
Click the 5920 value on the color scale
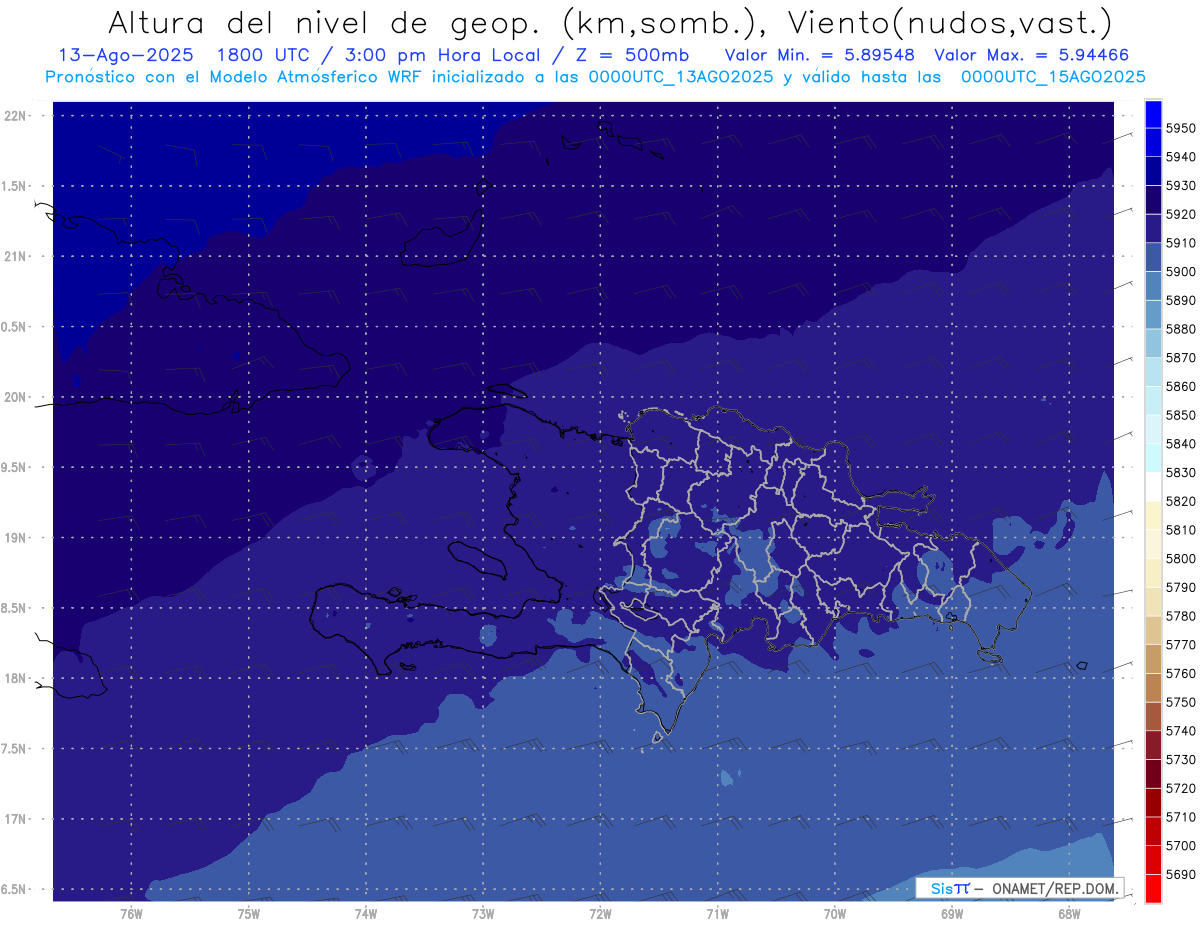point(1181,214)
